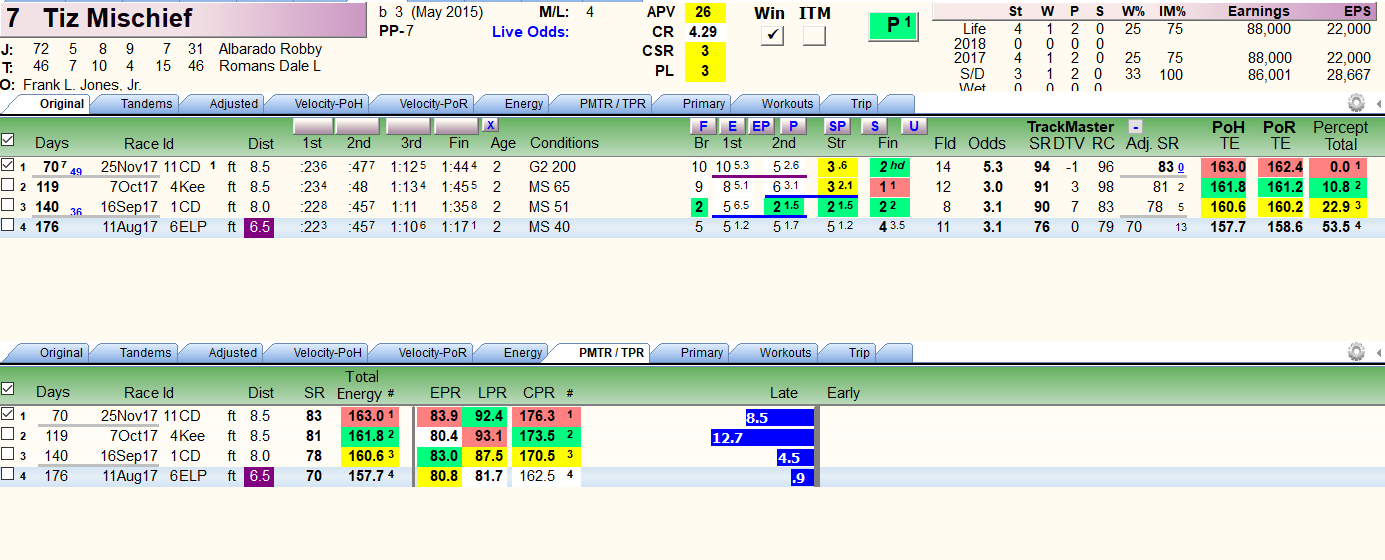Click the 8.5 Late bar for 25Nov17
This screenshot has width=1385, height=560.
click(780, 417)
